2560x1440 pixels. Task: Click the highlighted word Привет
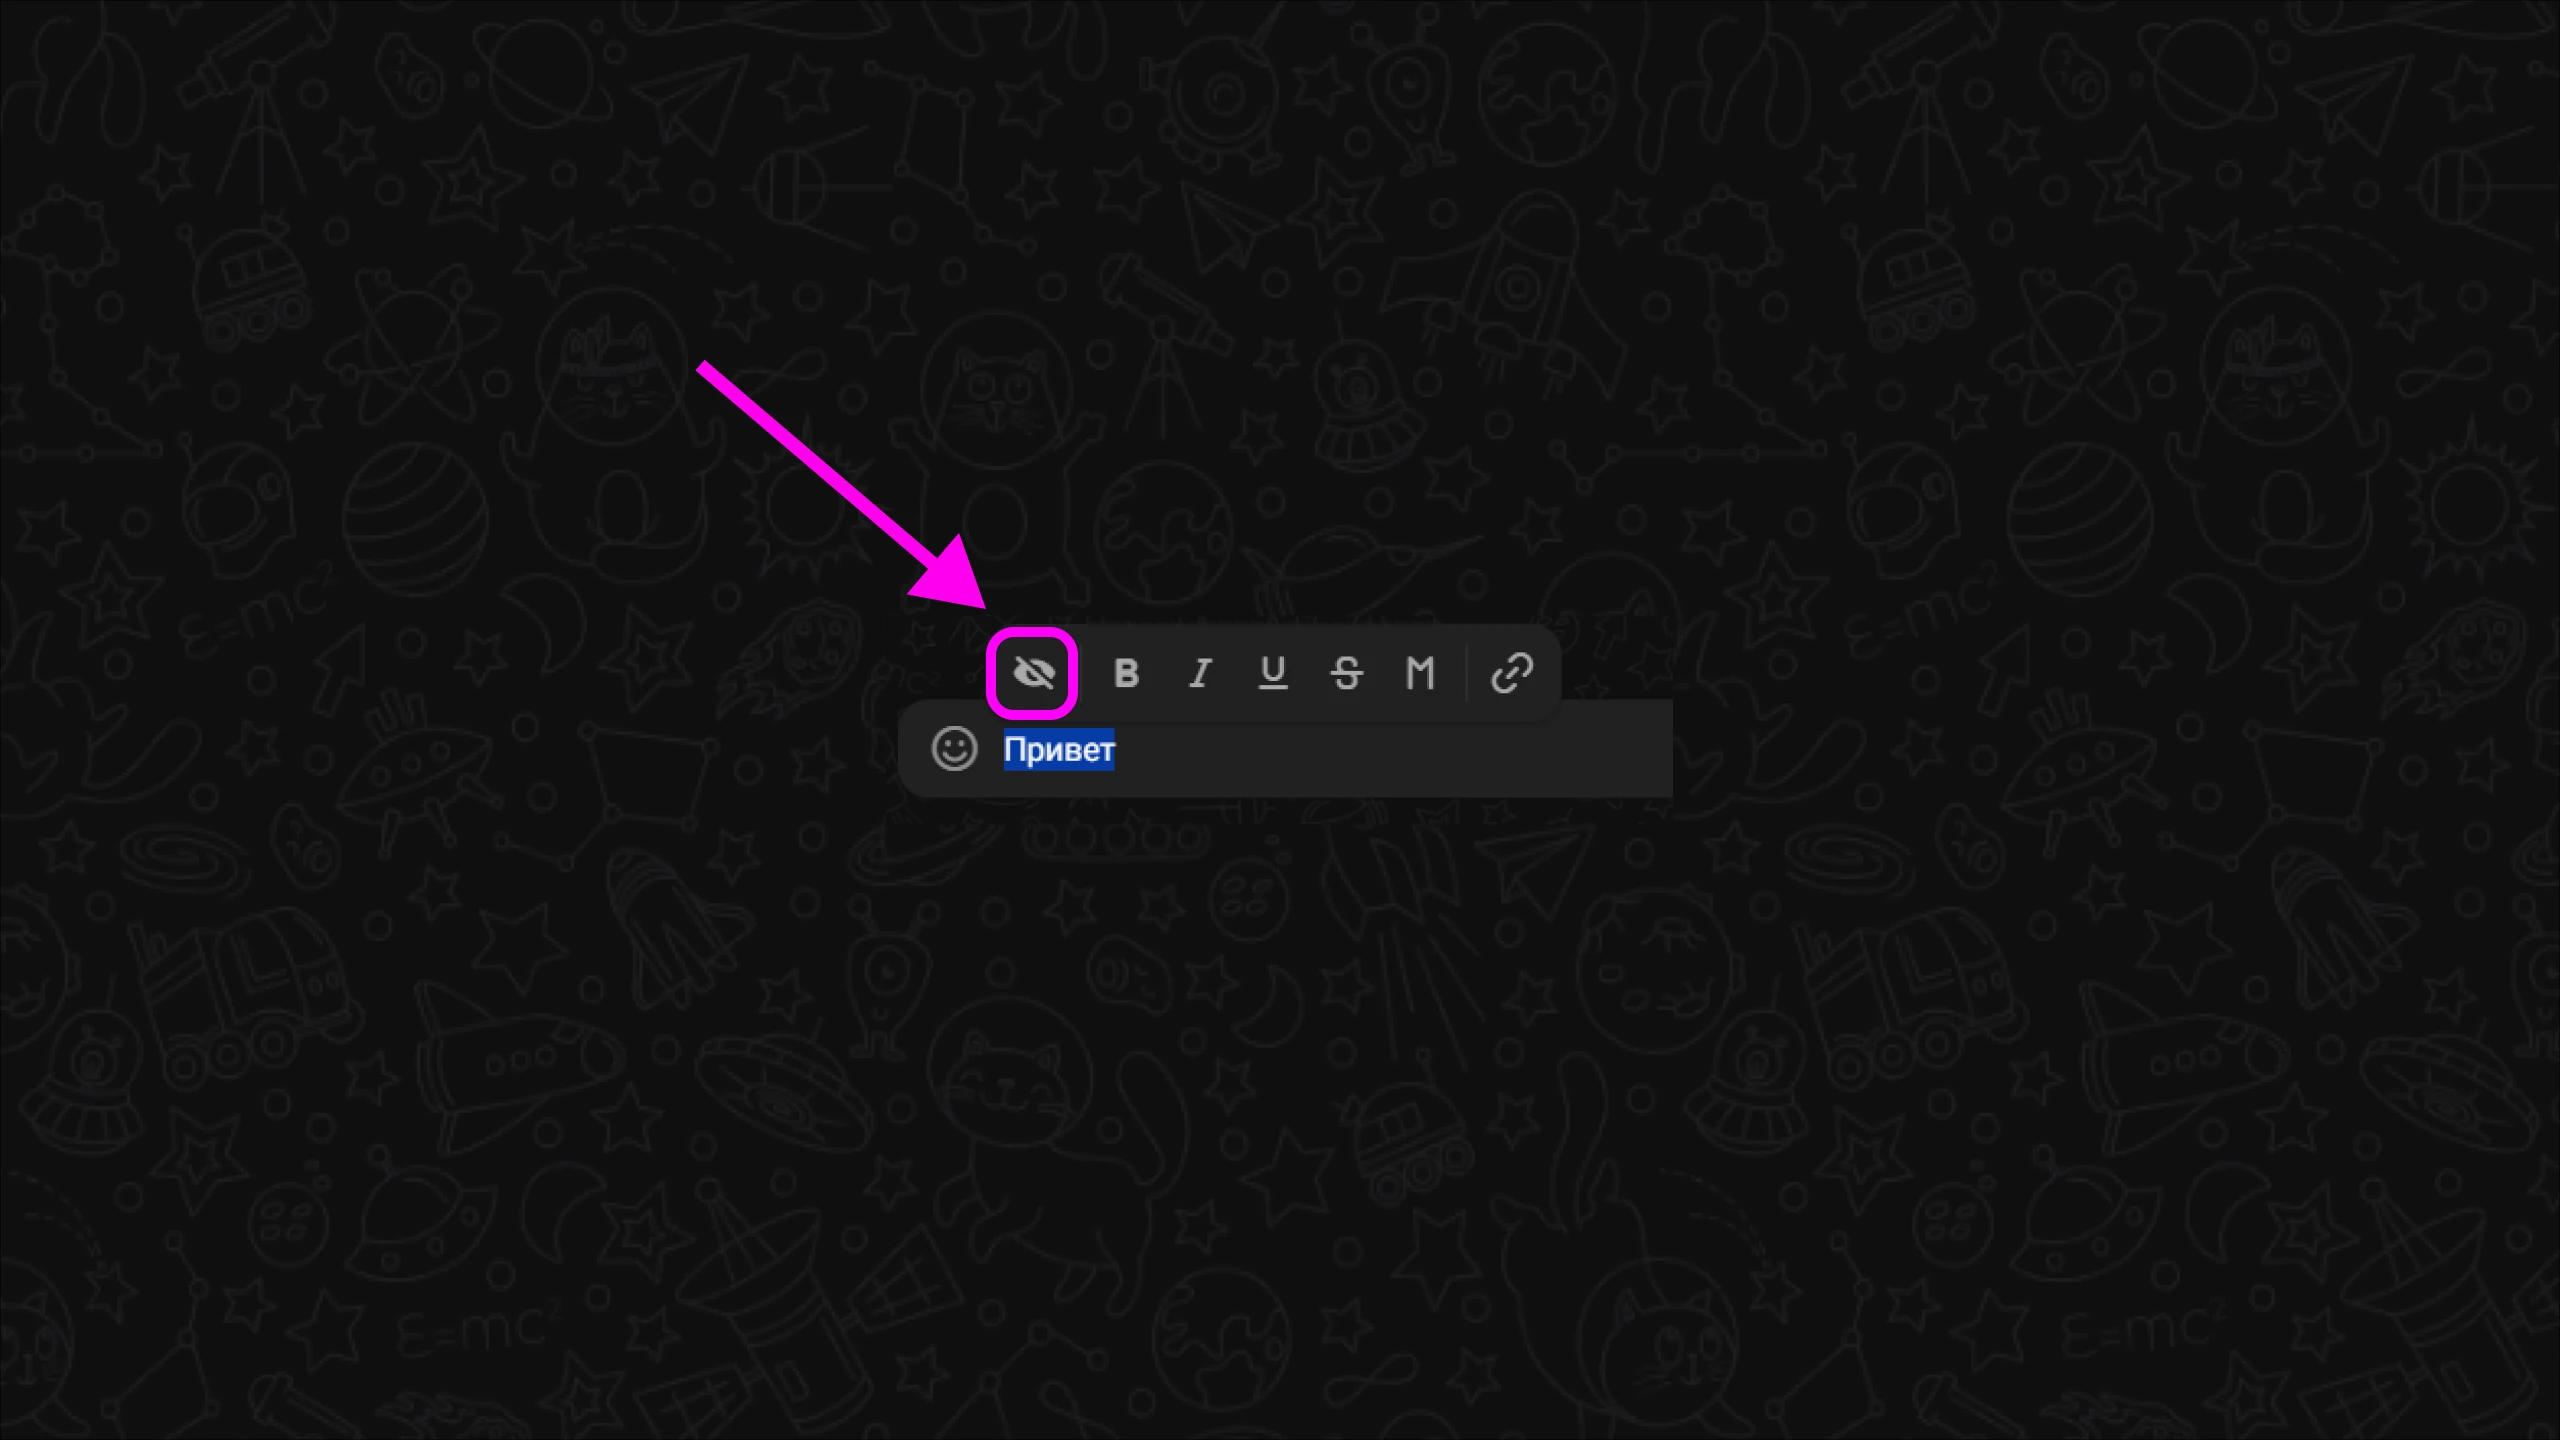(x=1059, y=750)
